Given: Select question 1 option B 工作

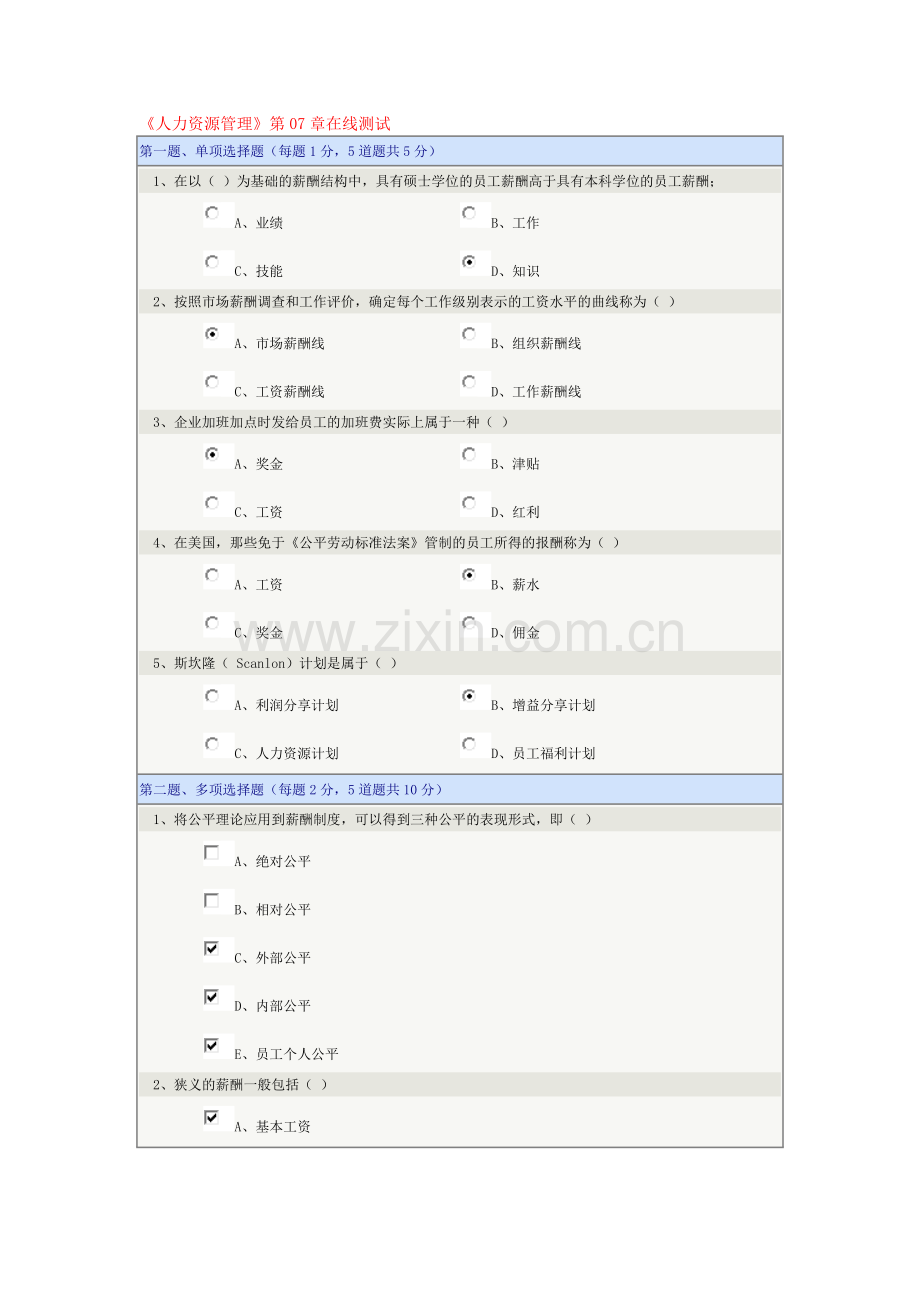Looking at the screenshot, I should 469,213.
